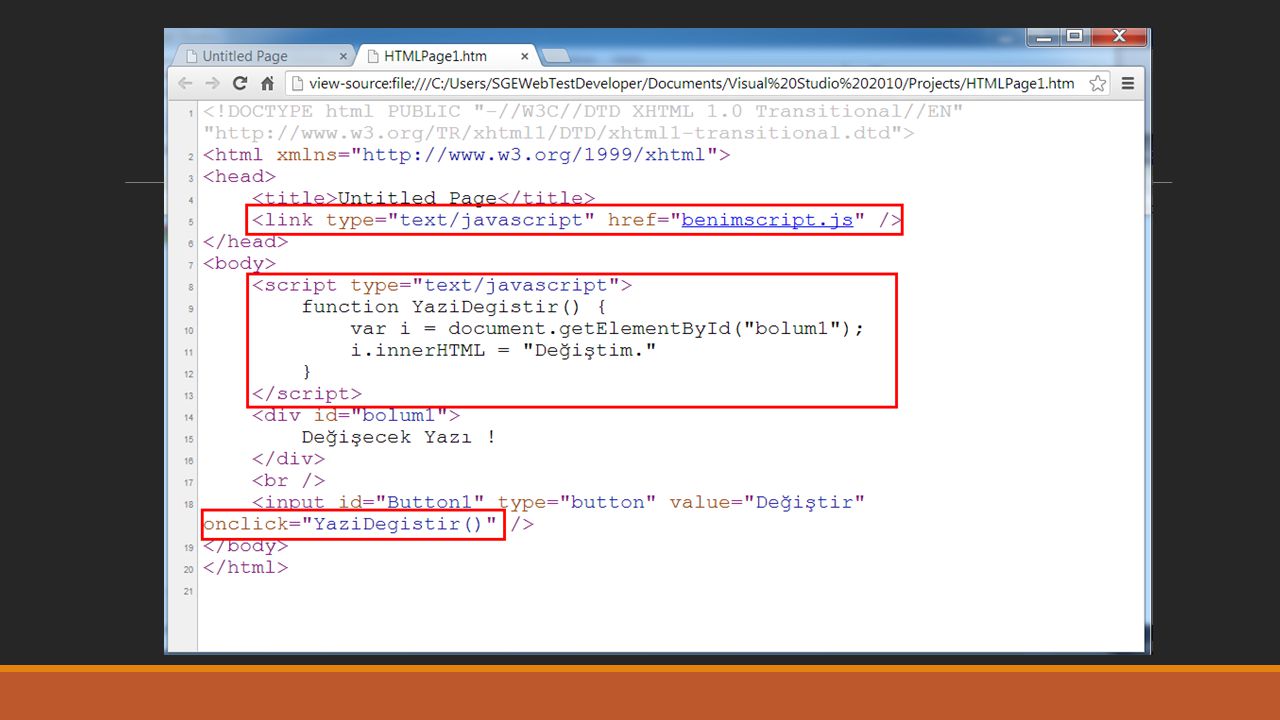Click the <title>Untitled Page</title> line

point(423,198)
